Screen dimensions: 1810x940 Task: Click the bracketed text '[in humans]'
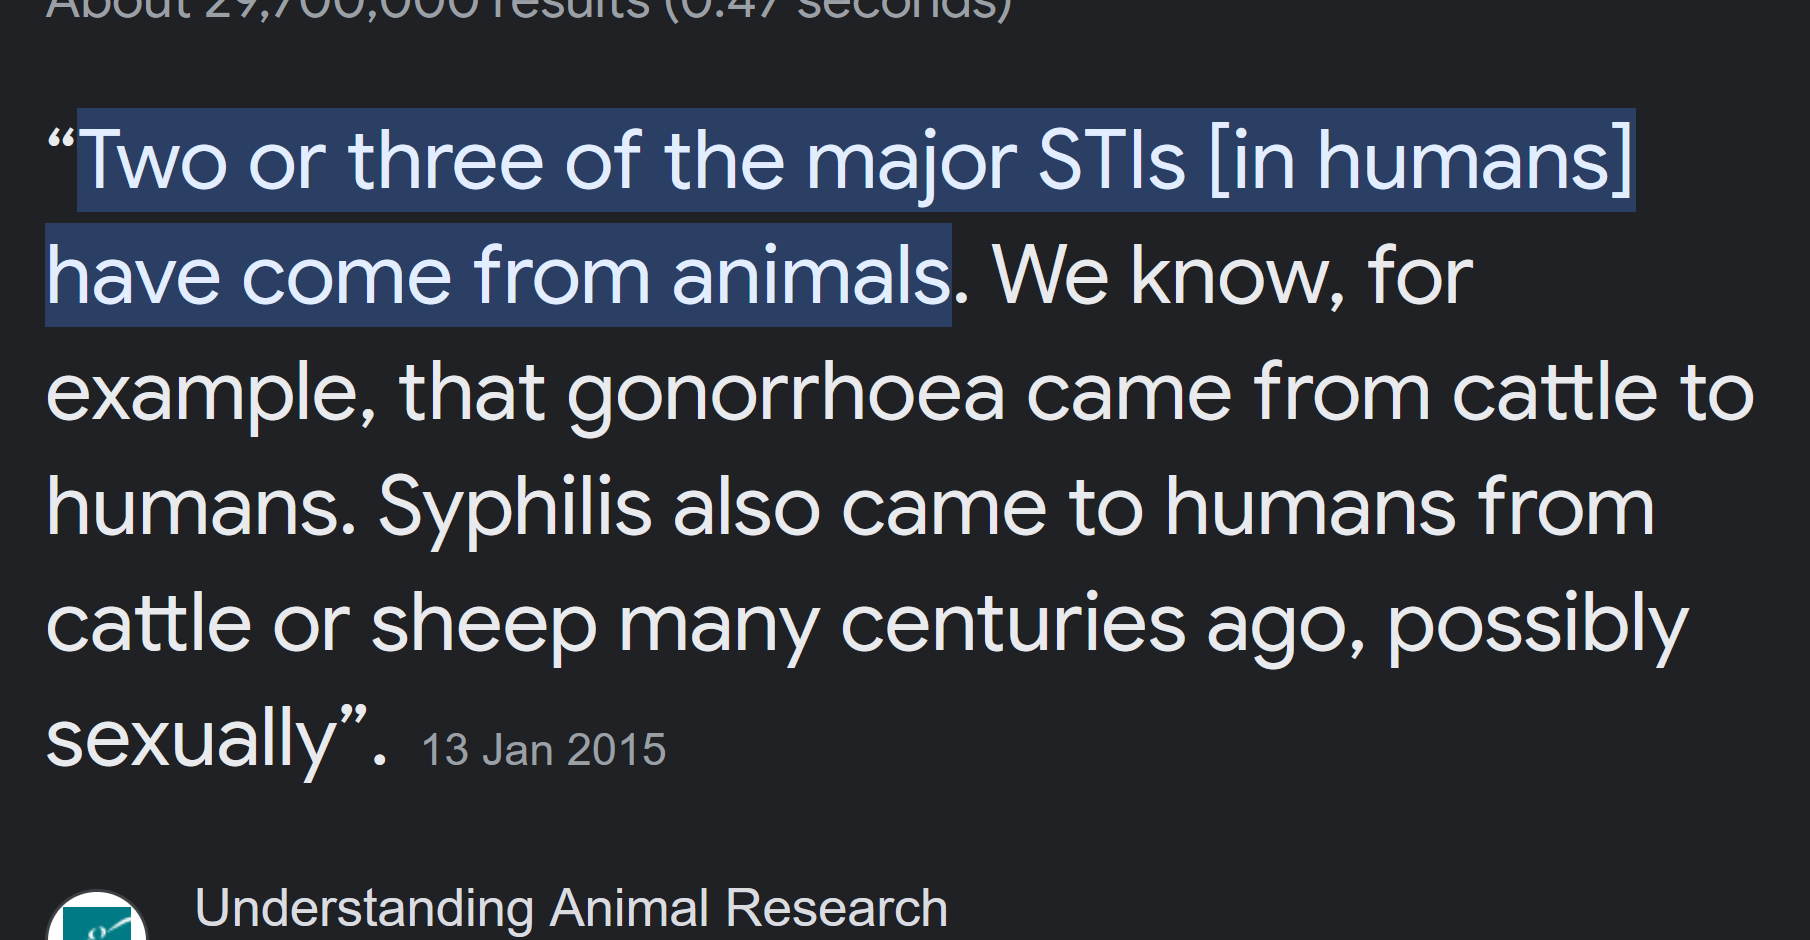click(1421, 160)
